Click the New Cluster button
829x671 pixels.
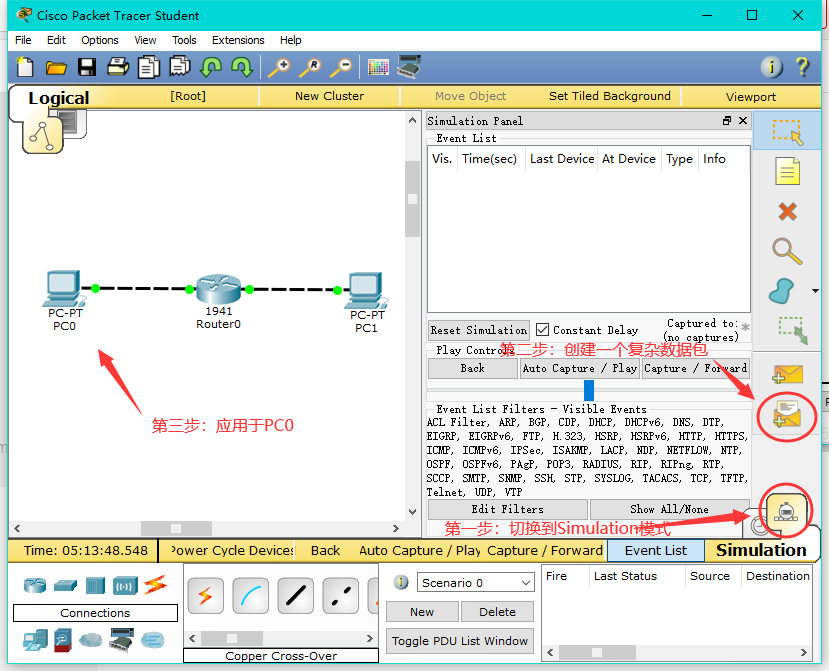pos(329,96)
